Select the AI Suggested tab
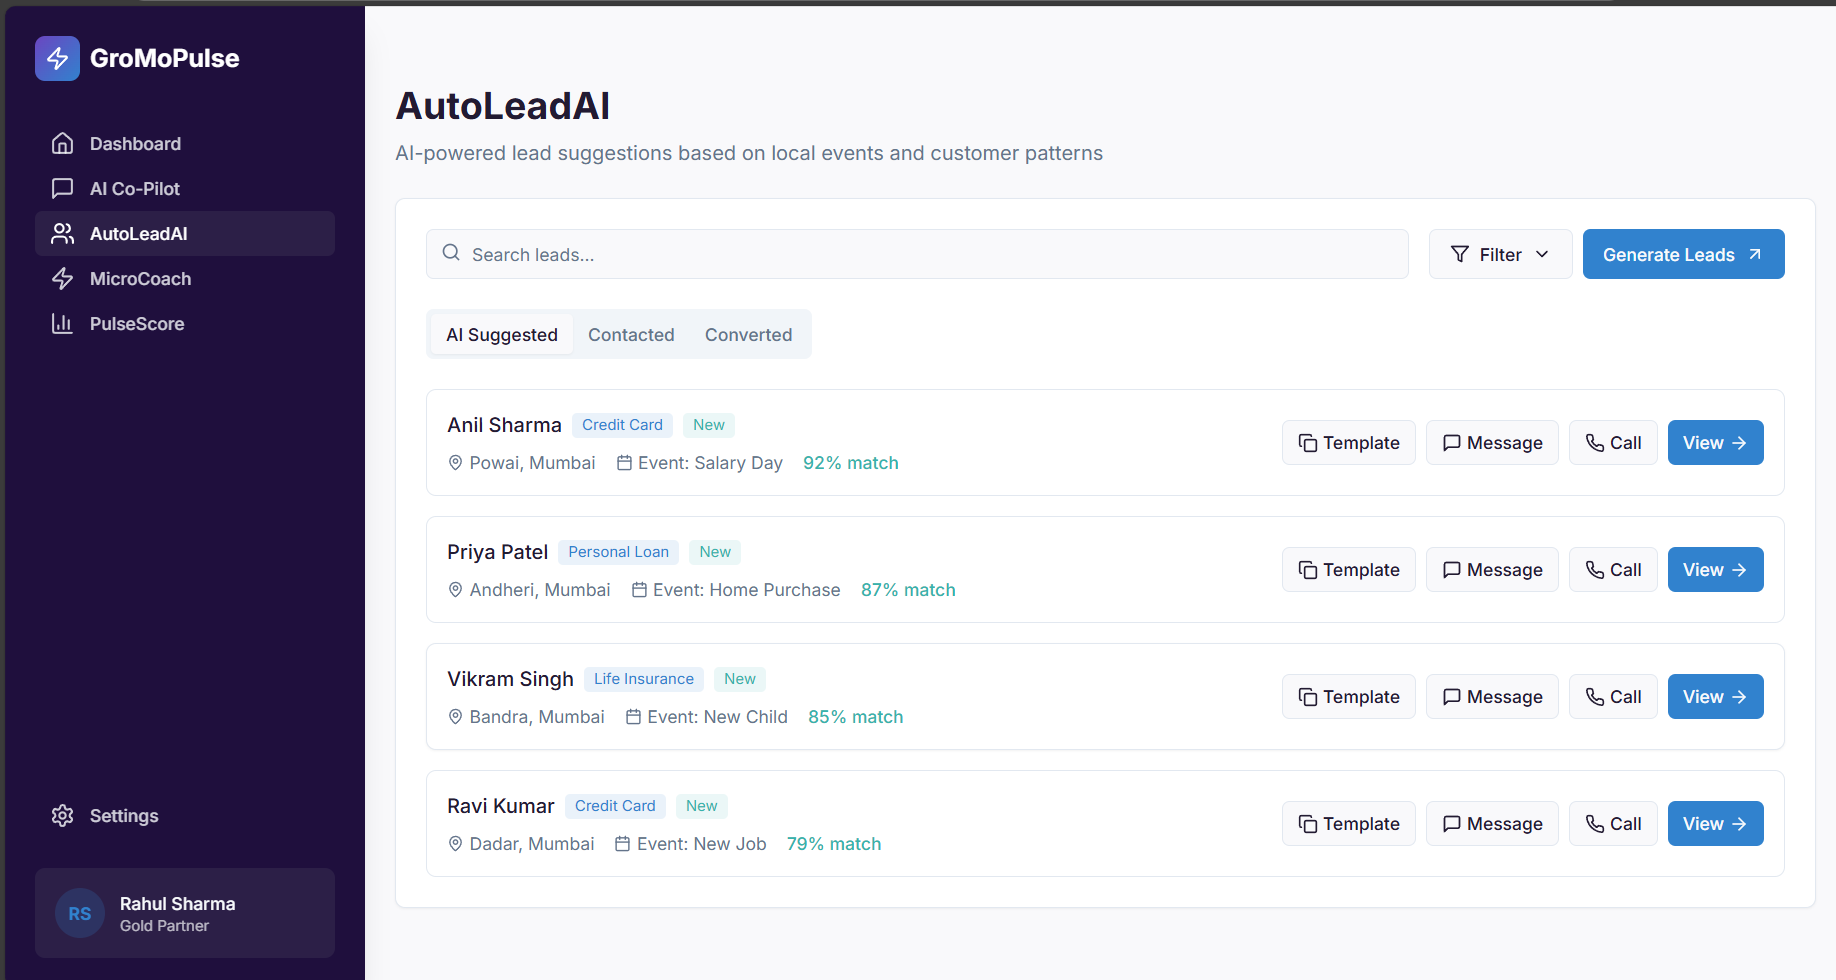Viewport: 1836px width, 980px height. coord(502,334)
